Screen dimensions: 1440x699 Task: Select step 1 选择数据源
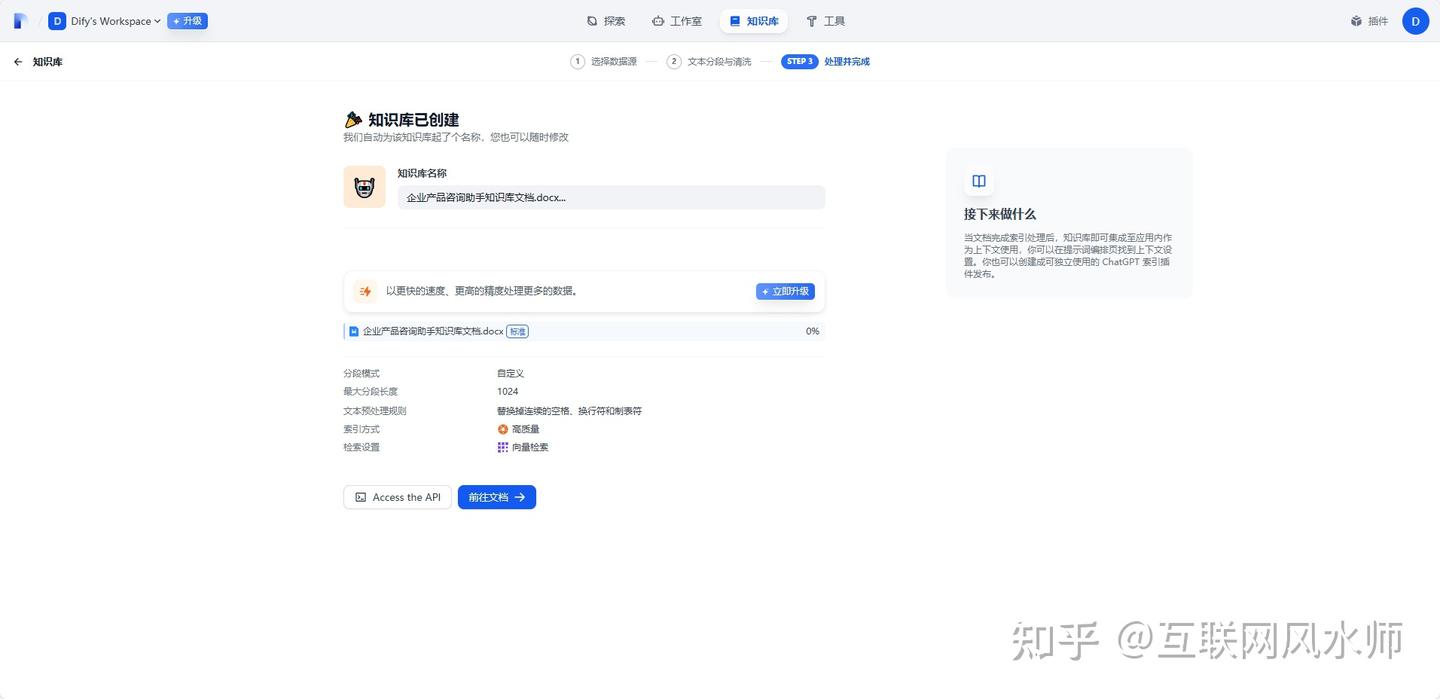pos(604,62)
